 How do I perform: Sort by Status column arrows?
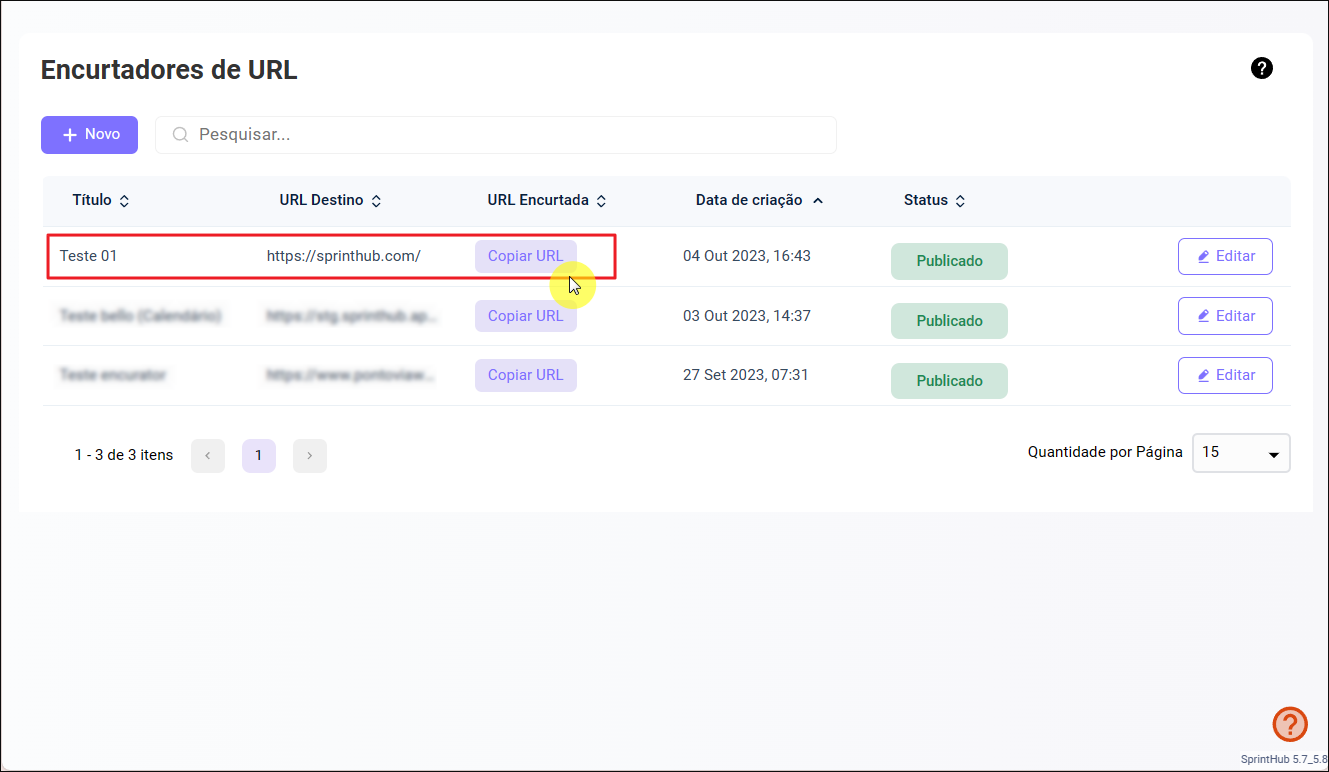[960, 201]
